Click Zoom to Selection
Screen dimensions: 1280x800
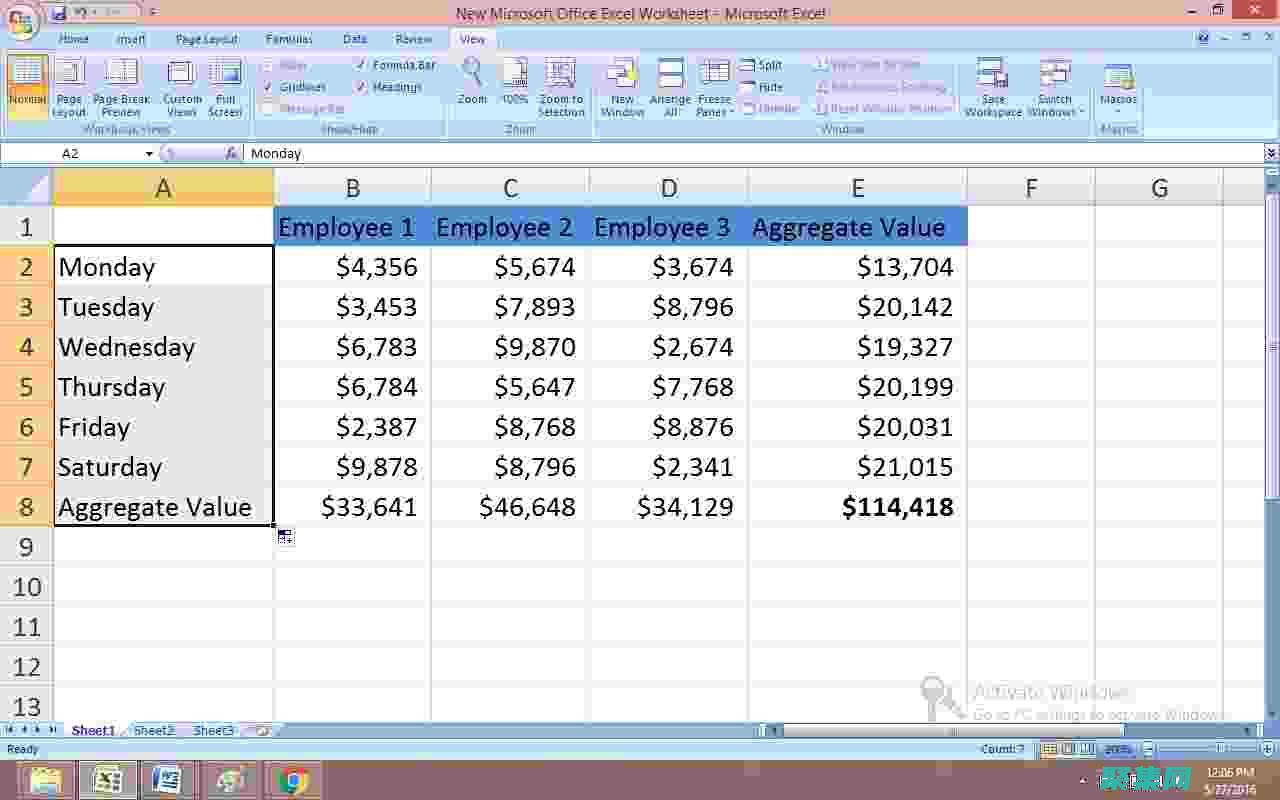point(561,85)
